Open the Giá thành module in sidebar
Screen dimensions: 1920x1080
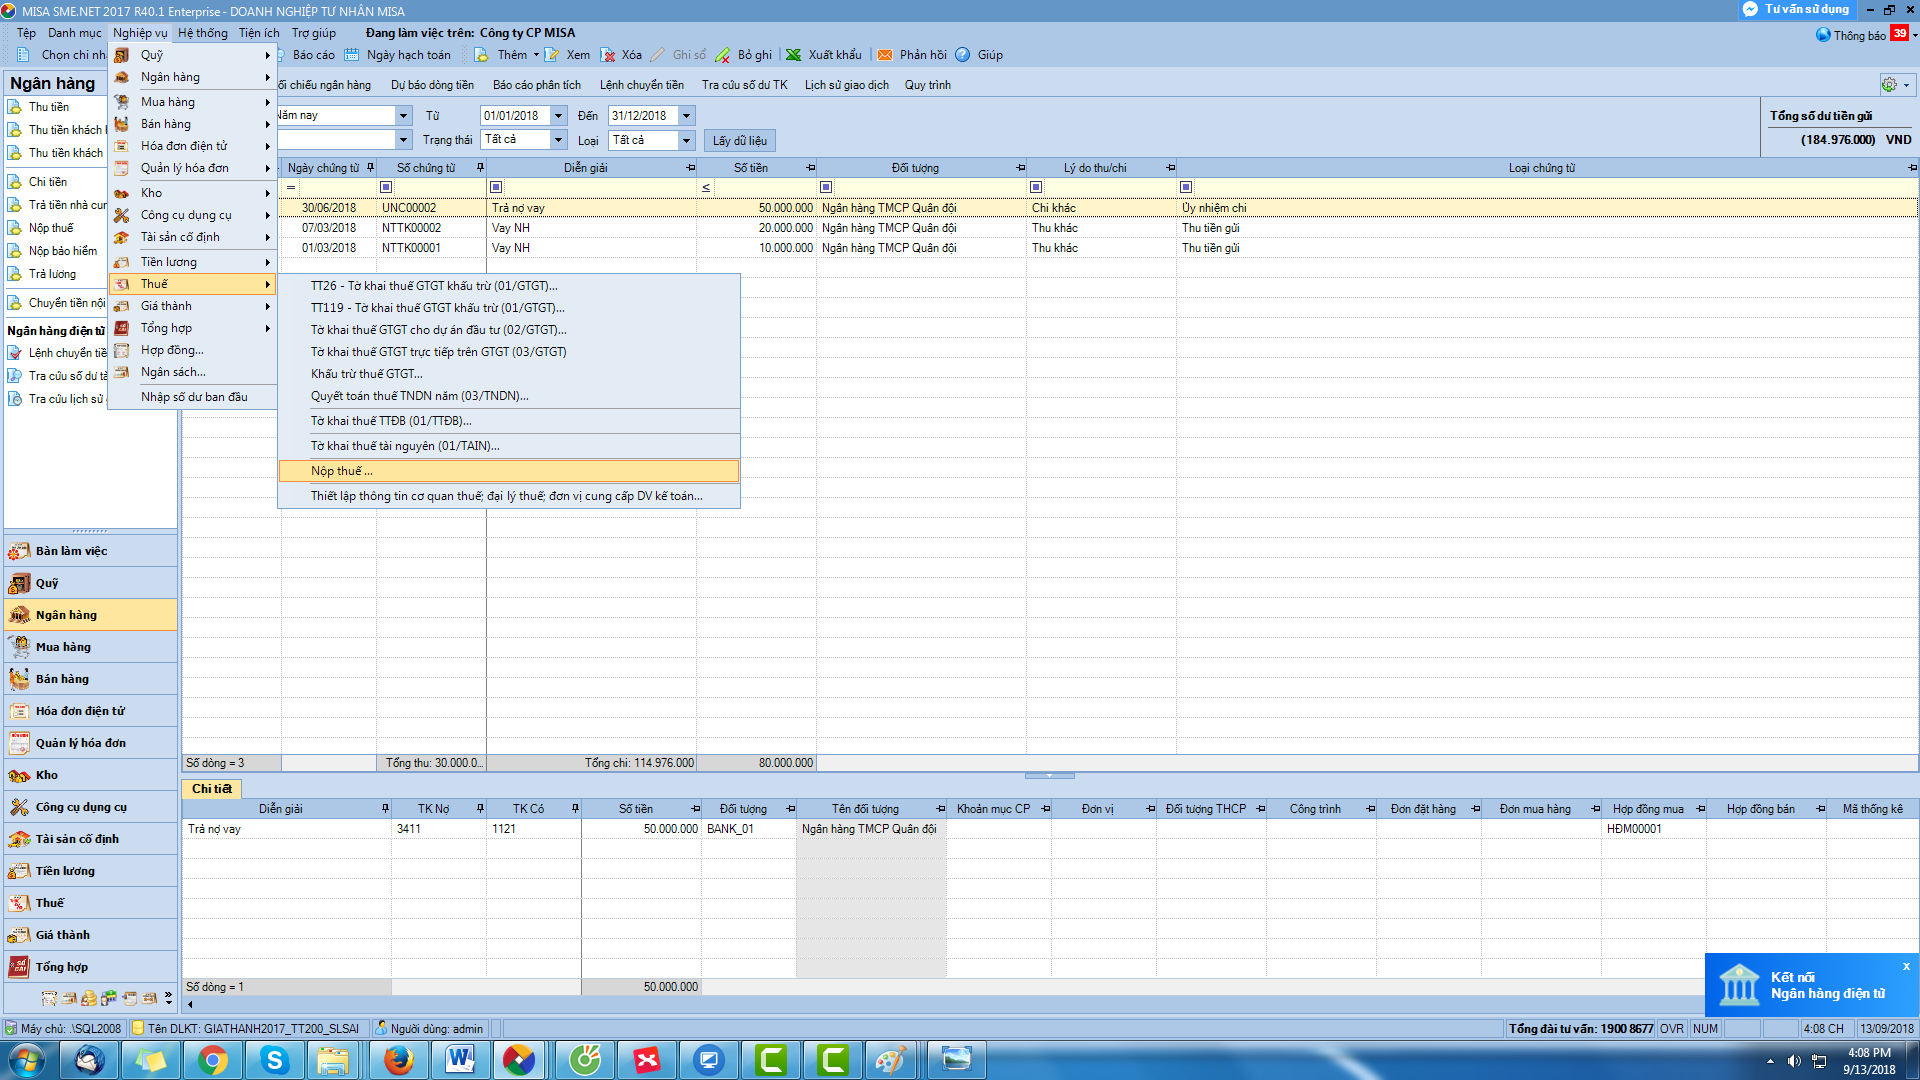click(91, 935)
